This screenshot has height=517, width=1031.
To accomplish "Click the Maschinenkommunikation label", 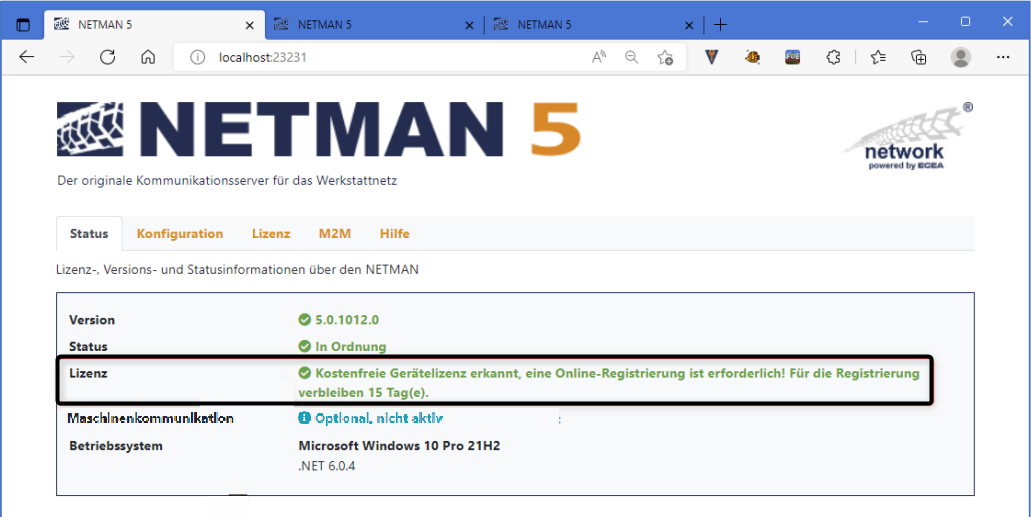I will click(151, 418).
